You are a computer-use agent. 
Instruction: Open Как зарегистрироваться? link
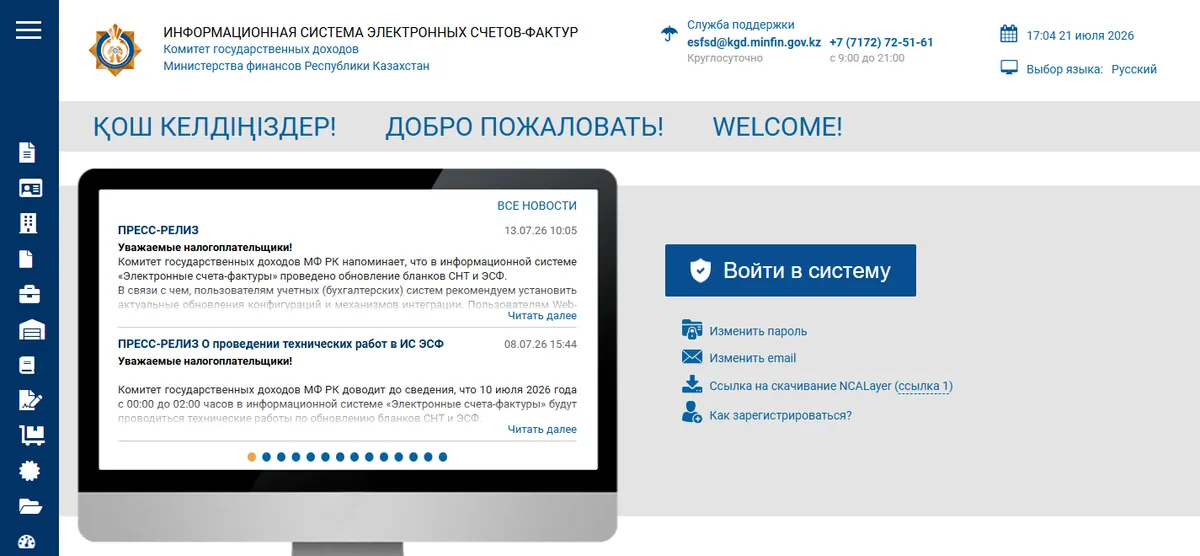[x=780, y=415]
